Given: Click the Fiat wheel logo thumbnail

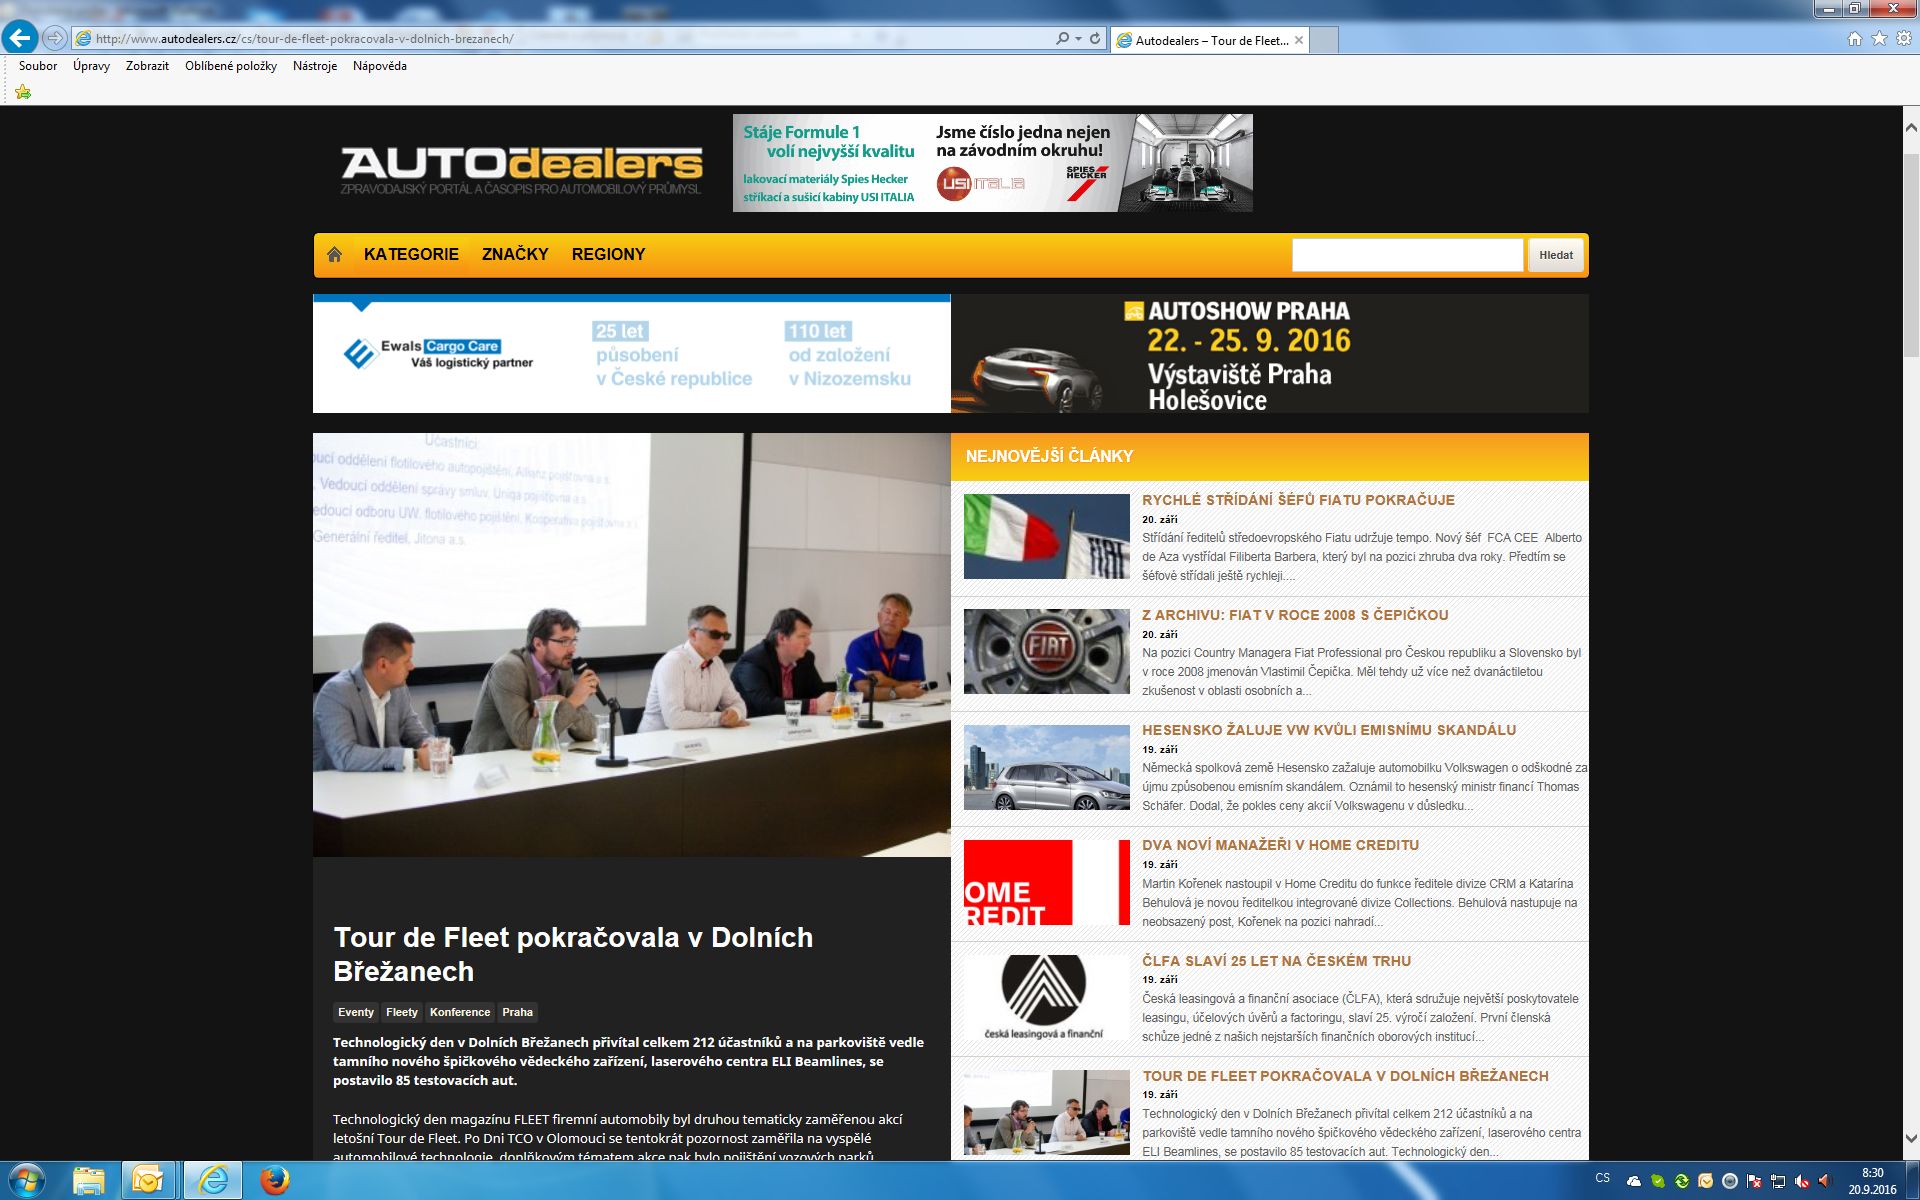Looking at the screenshot, I should click(1046, 651).
